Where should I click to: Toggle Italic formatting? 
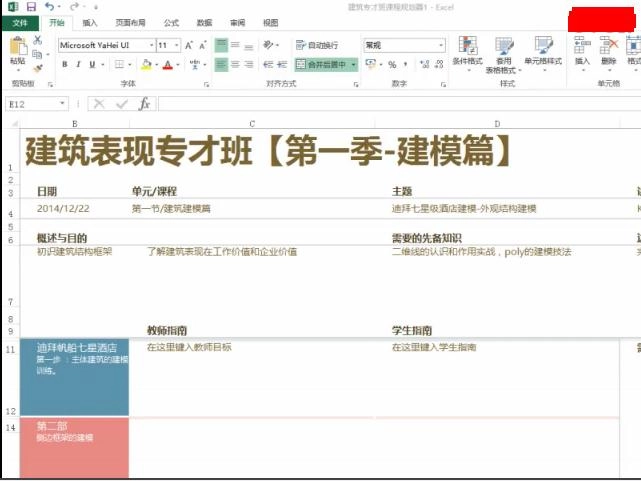78,65
